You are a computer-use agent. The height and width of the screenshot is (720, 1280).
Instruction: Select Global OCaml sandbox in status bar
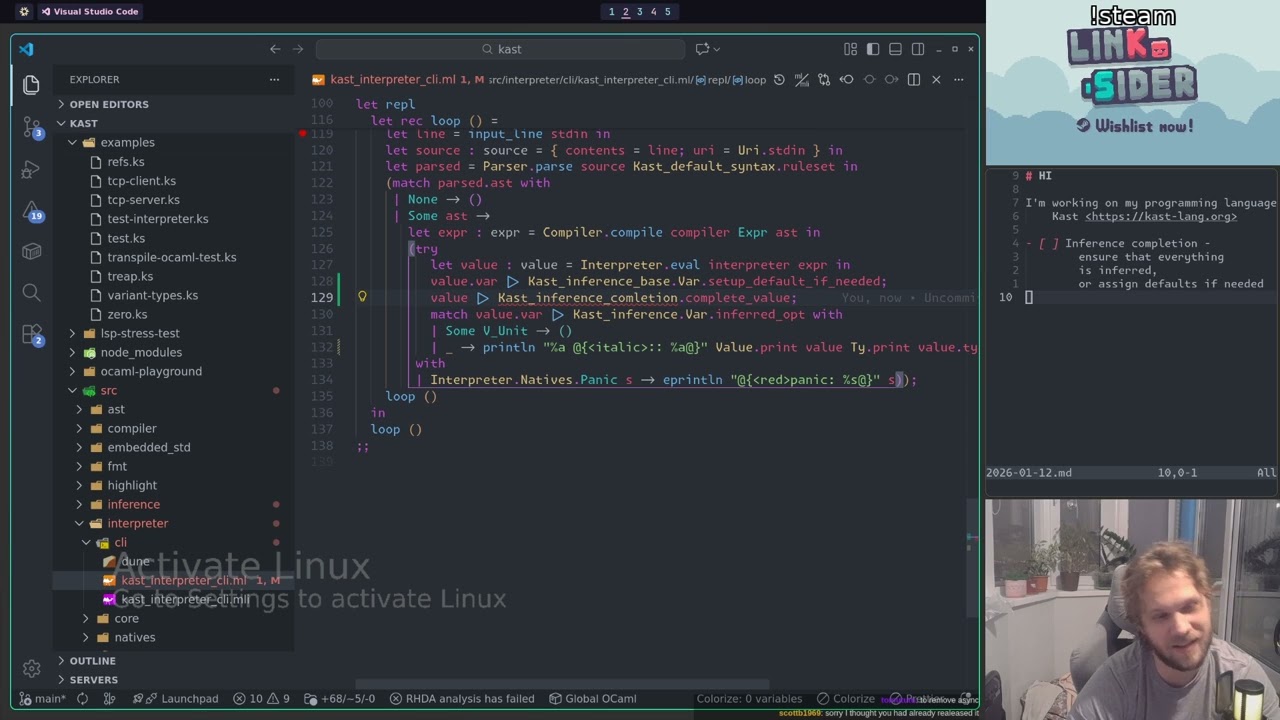point(593,698)
